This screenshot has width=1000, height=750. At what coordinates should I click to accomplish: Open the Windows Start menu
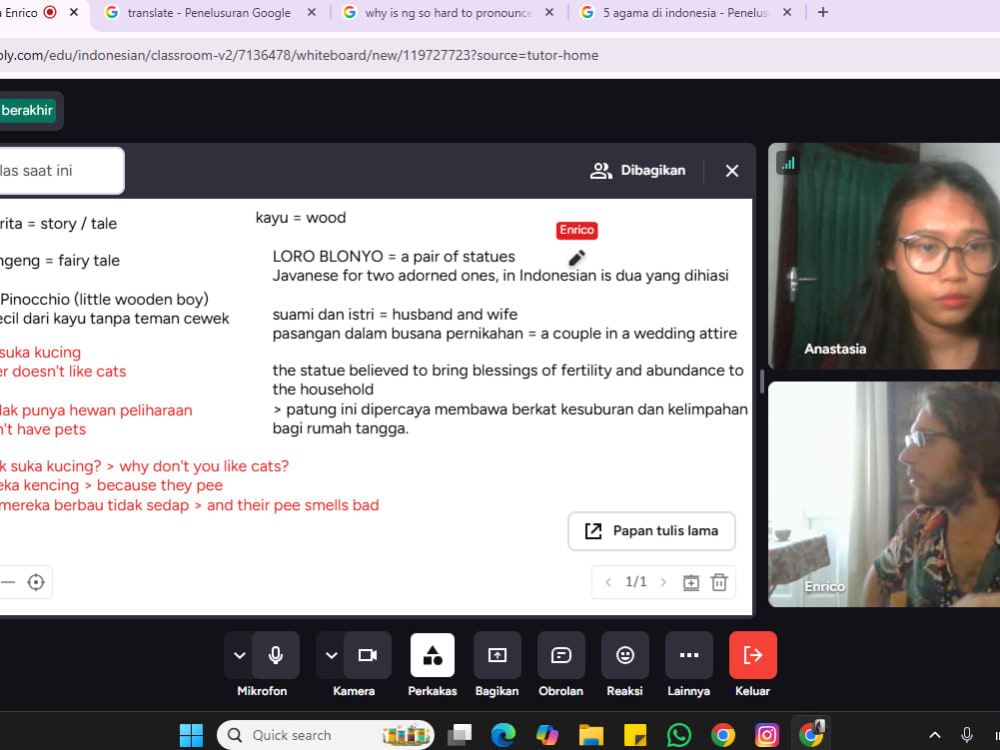[191, 735]
